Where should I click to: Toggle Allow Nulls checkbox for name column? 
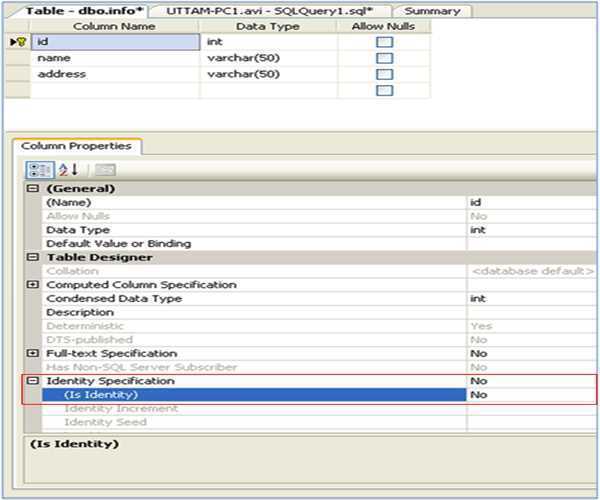click(384, 58)
